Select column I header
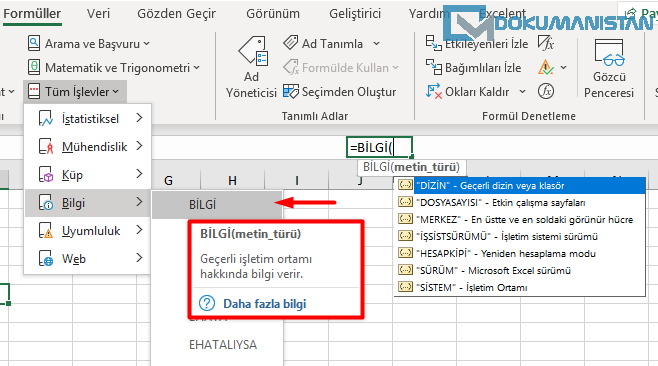This screenshot has height=366, width=658. [297, 180]
